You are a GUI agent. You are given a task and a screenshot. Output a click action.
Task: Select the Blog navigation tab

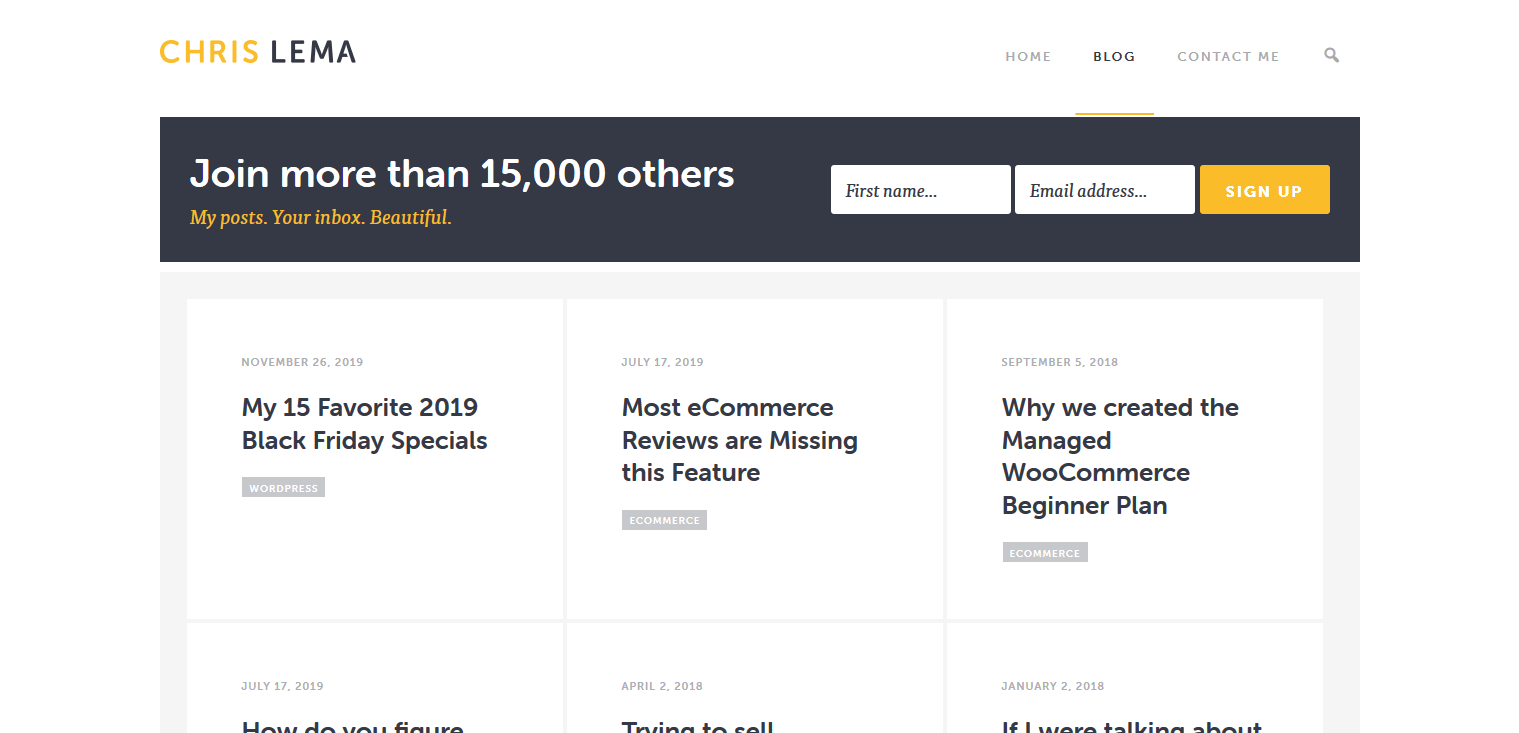pos(1114,57)
